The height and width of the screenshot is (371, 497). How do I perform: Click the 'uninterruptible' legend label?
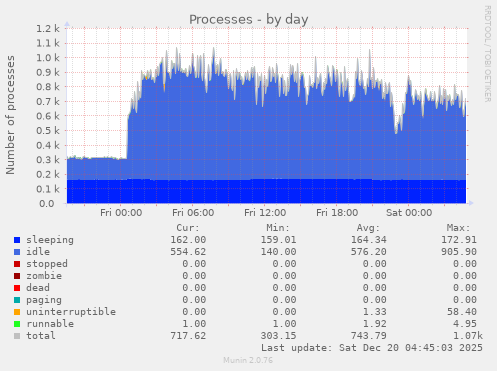71,312
